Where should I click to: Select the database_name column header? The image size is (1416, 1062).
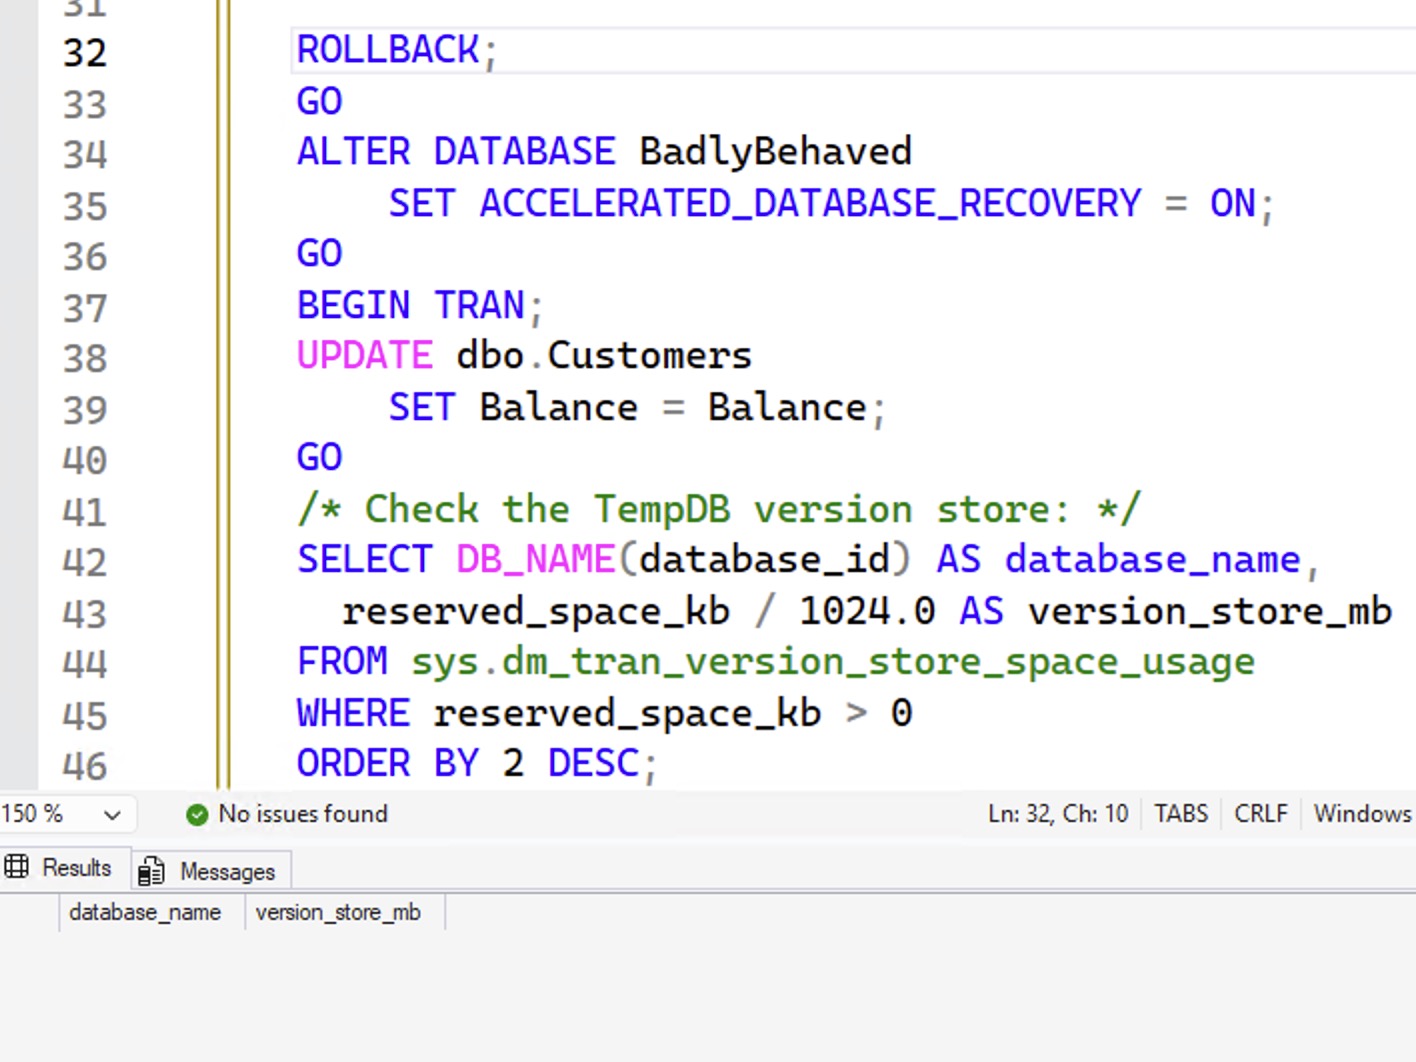(x=146, y=912)
